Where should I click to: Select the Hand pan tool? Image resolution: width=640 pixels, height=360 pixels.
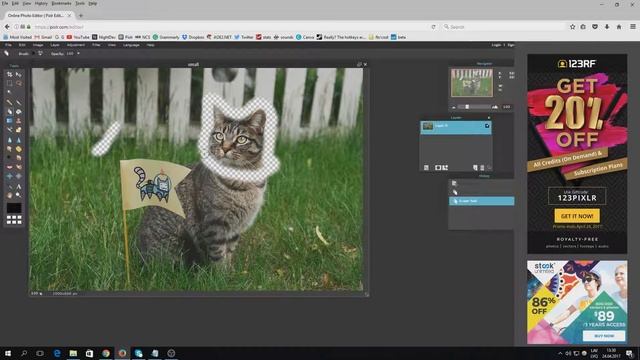pyautogui.click(x=9, y=196)
